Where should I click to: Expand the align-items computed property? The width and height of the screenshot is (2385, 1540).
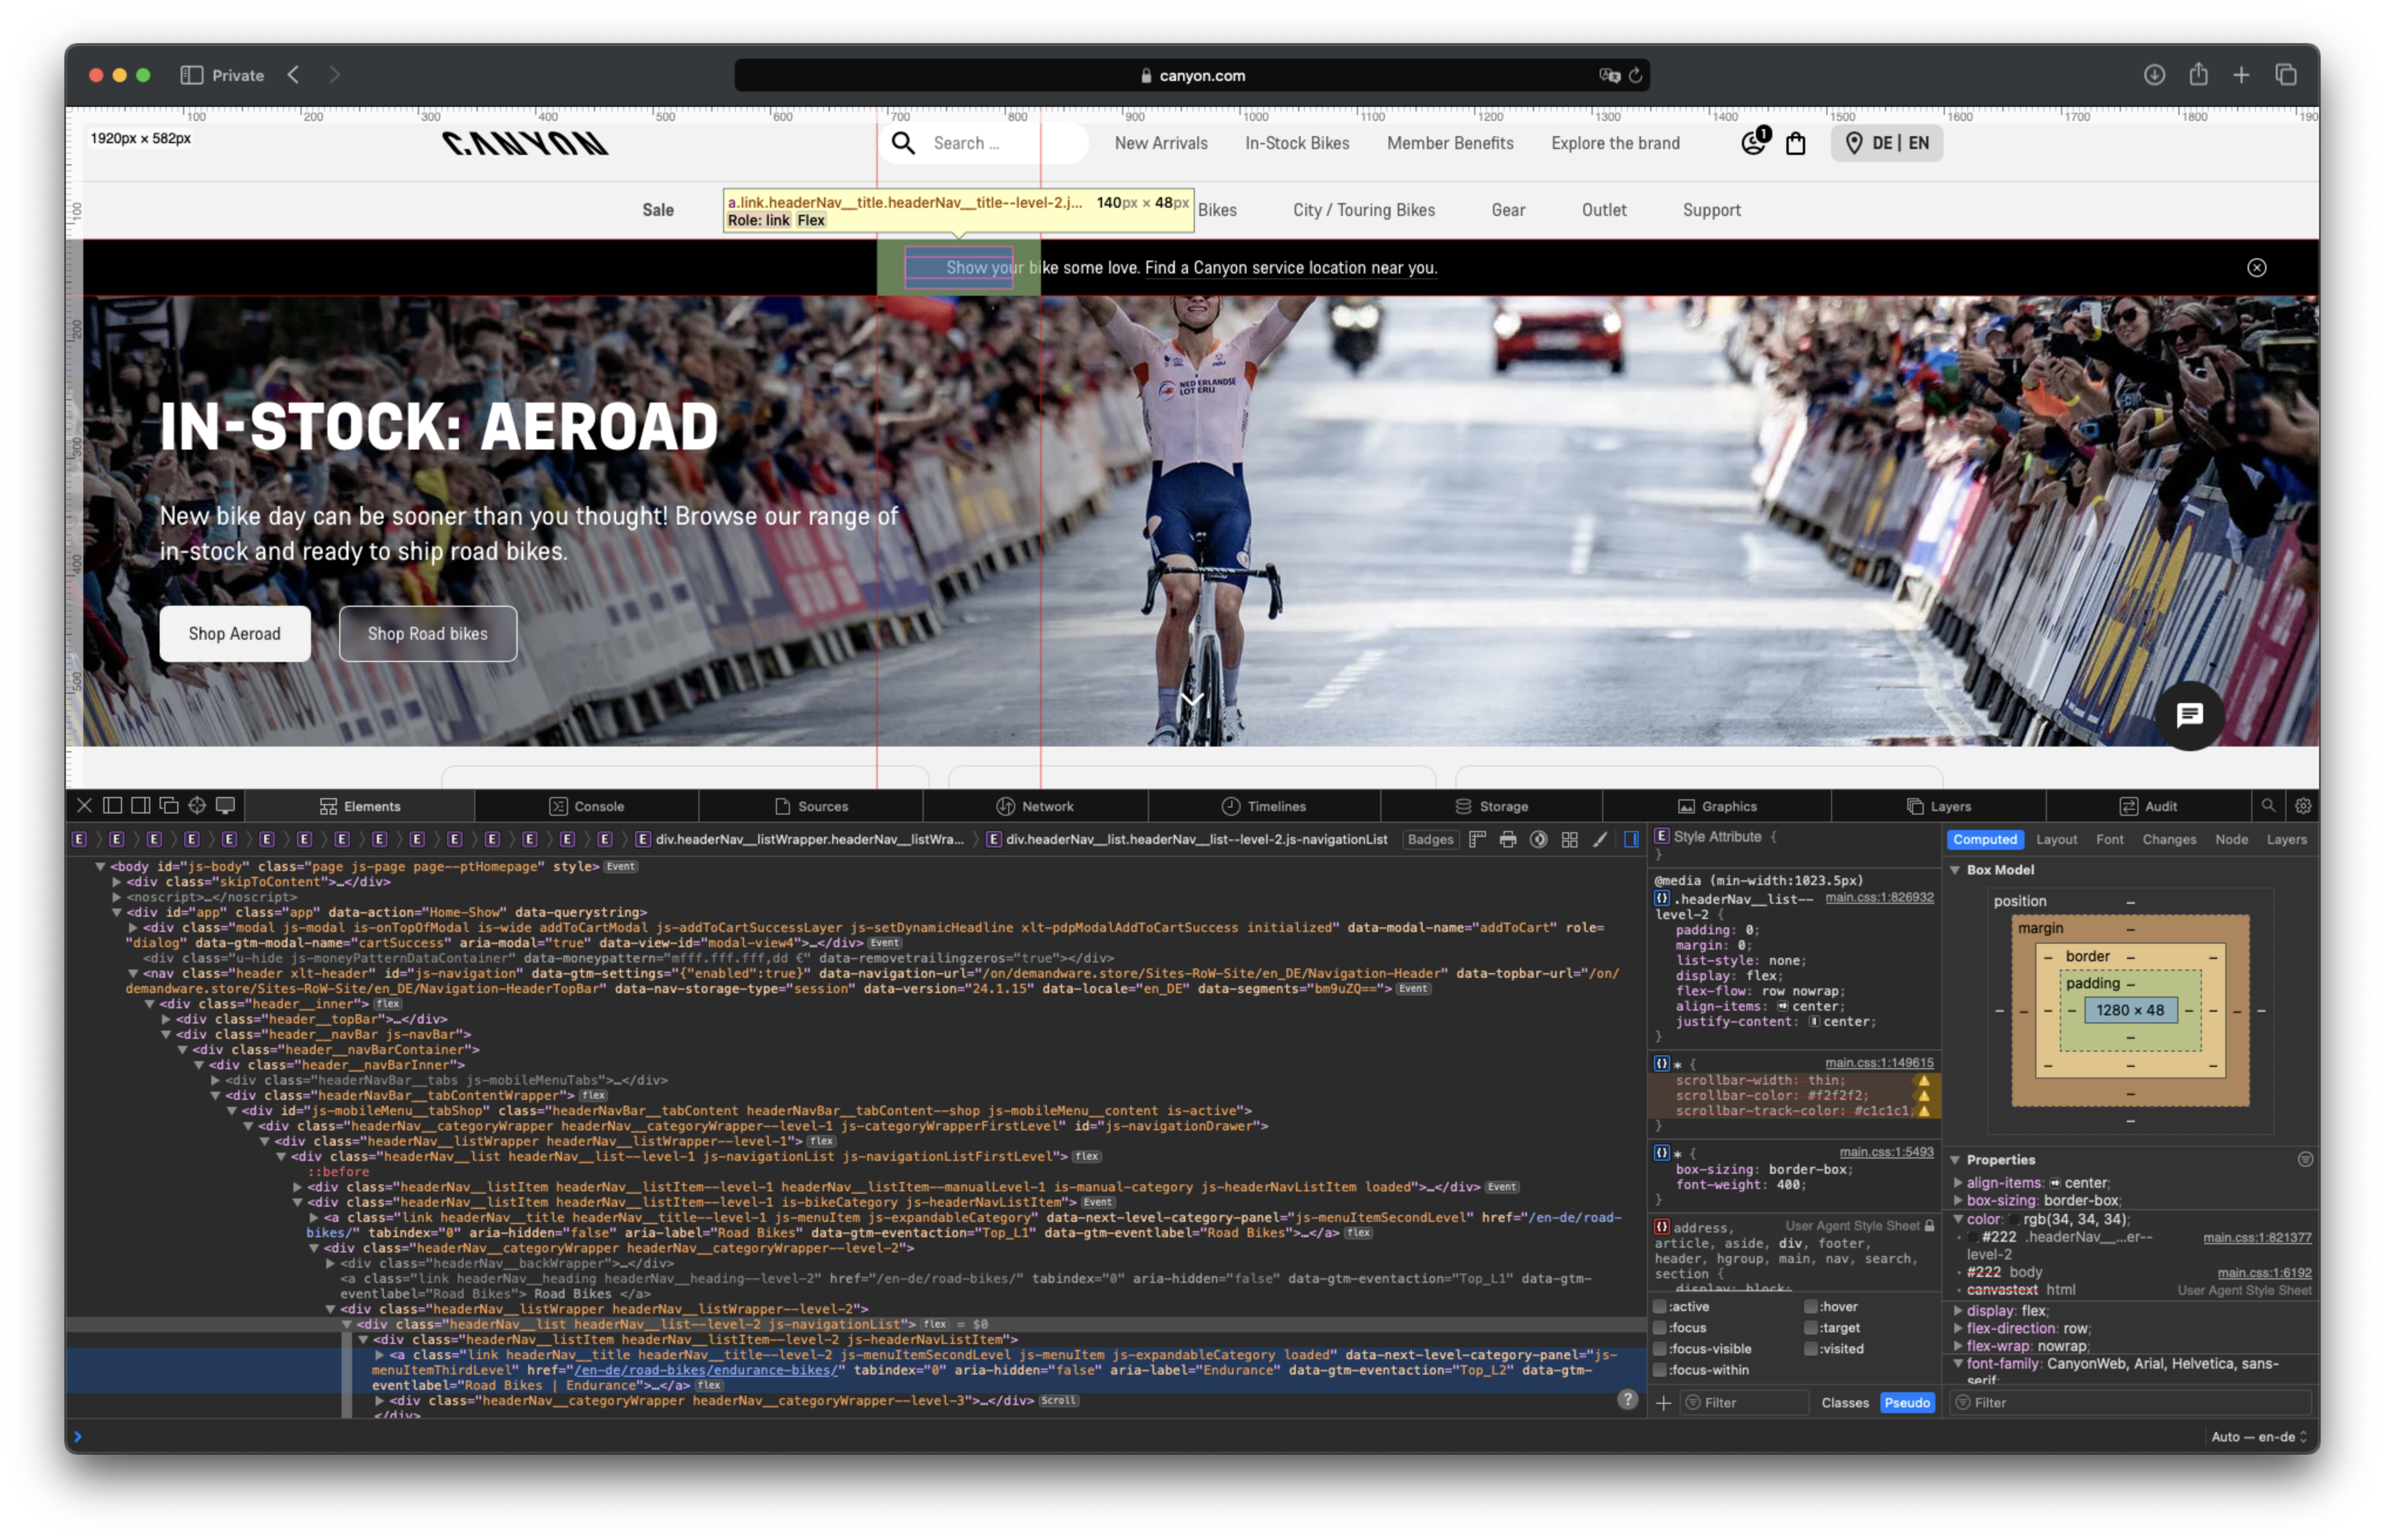pos(1958,1182)
